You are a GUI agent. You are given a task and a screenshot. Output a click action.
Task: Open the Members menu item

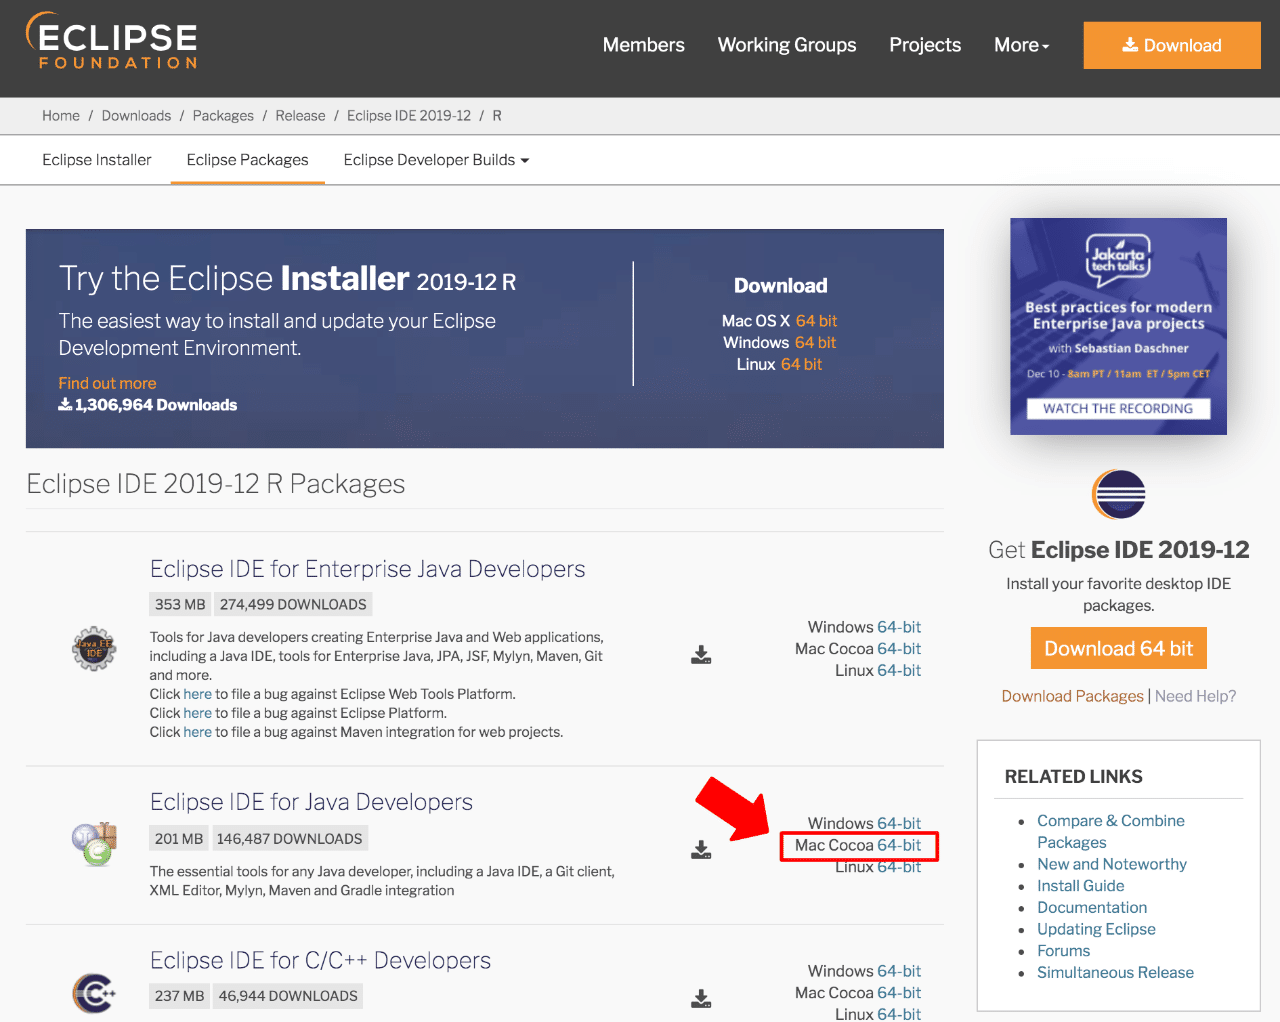pyautogui.click(x=643, y=45)
